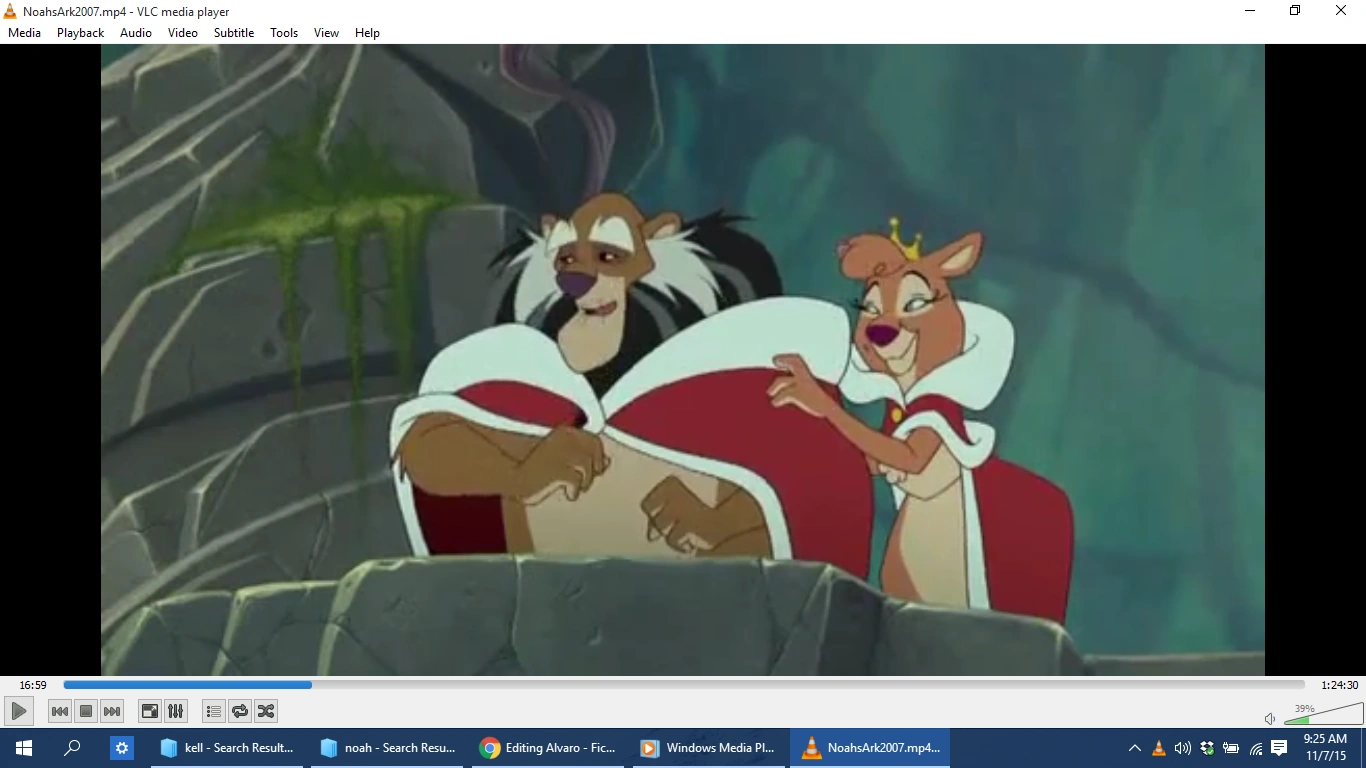1366x768 pixels.
Task: Open taskbar search magnifier
Action: point(72,748)
